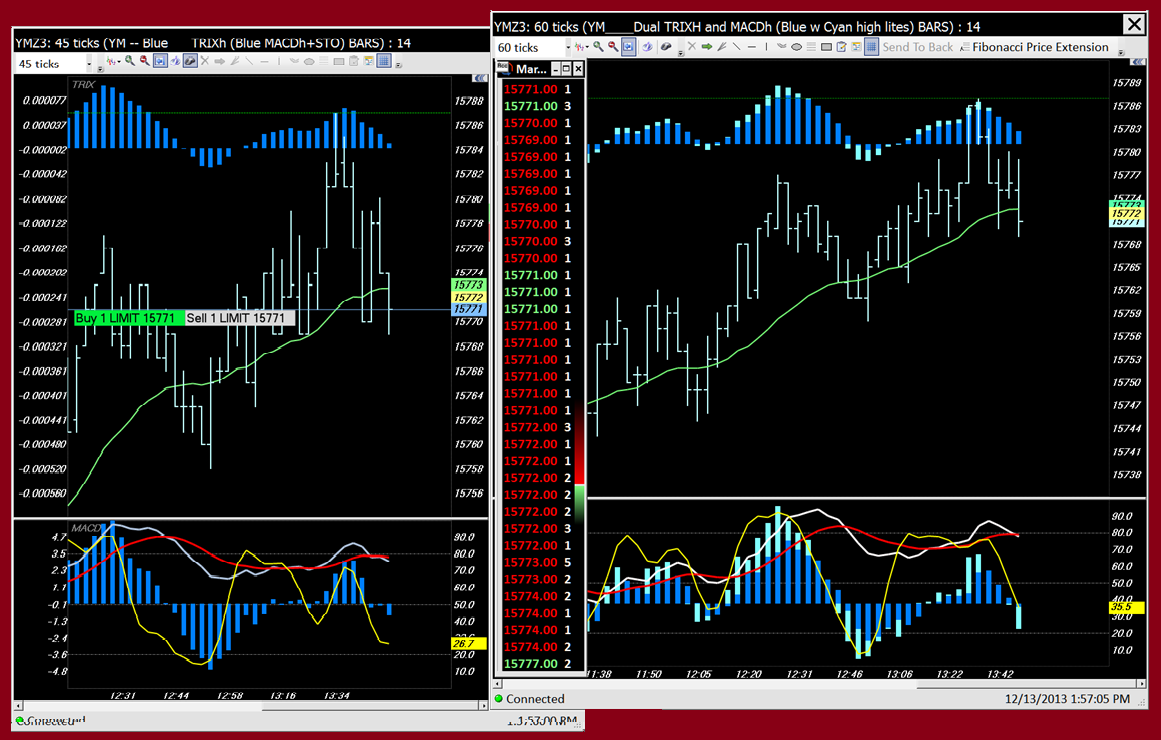
Task: Select the diagonal trend line tool on the left toolbar
Action: pyautogui.click(x=250, y=61)
